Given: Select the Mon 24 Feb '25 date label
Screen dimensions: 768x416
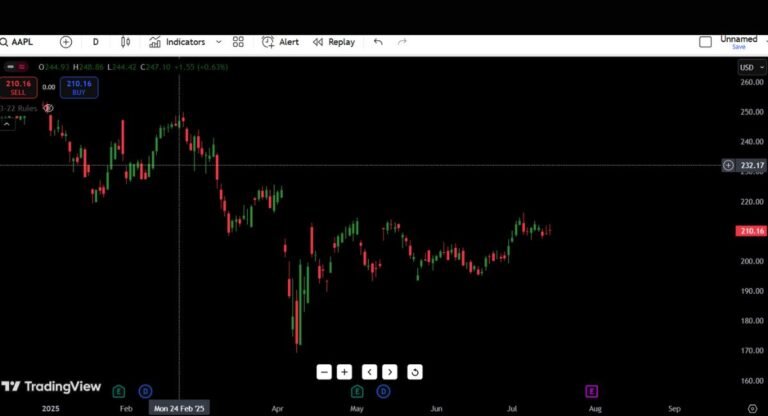Looking at the screenshot, I should [x=179, y=409].
